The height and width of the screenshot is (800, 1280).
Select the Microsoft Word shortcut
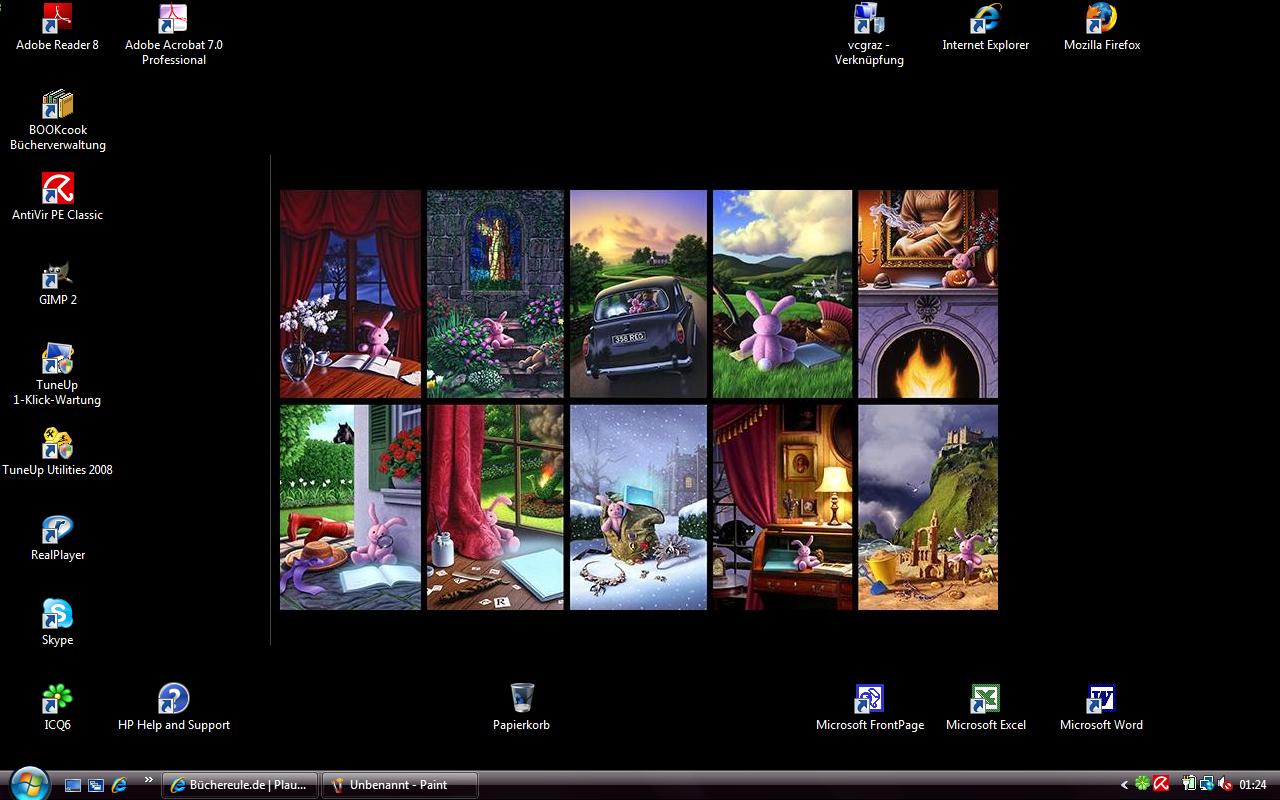click(1101, 700)
